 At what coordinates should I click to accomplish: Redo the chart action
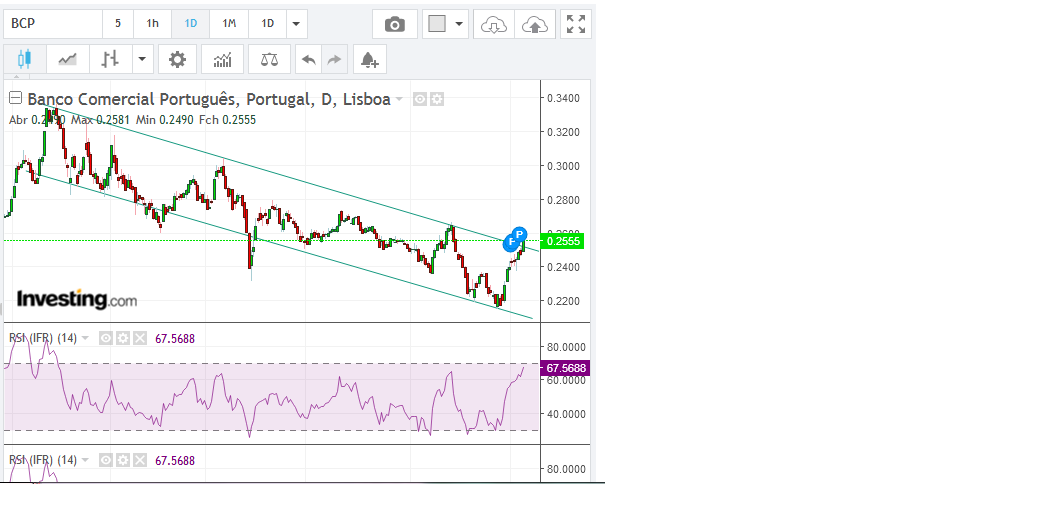point(334,60)
